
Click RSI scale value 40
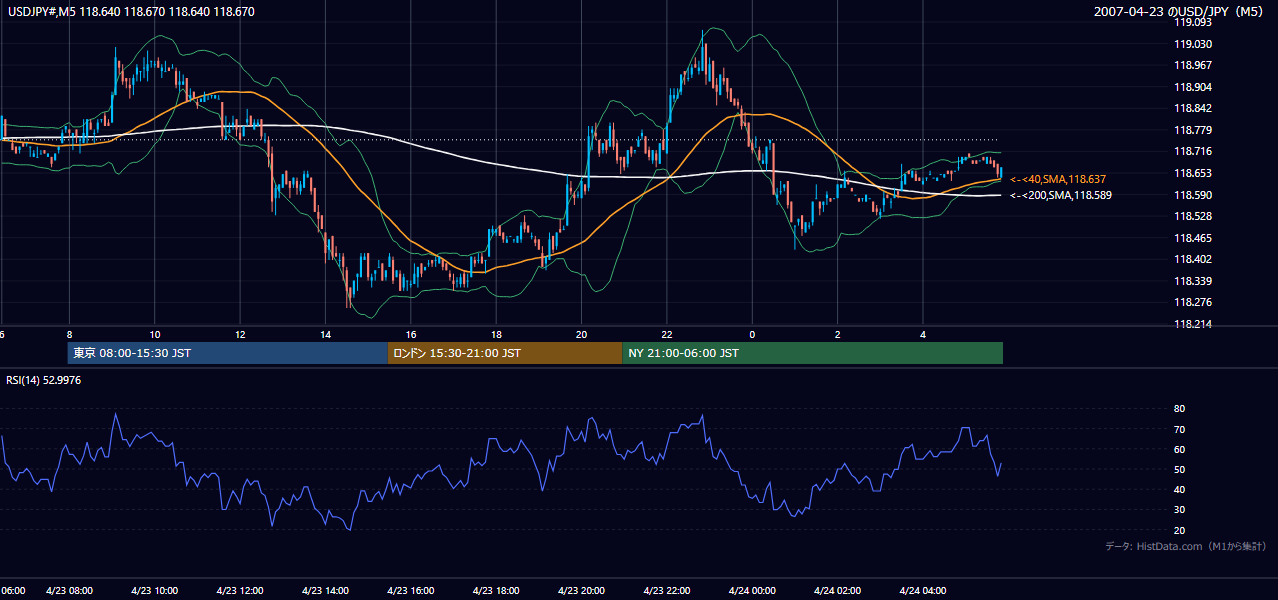[x=1180, y=489]
